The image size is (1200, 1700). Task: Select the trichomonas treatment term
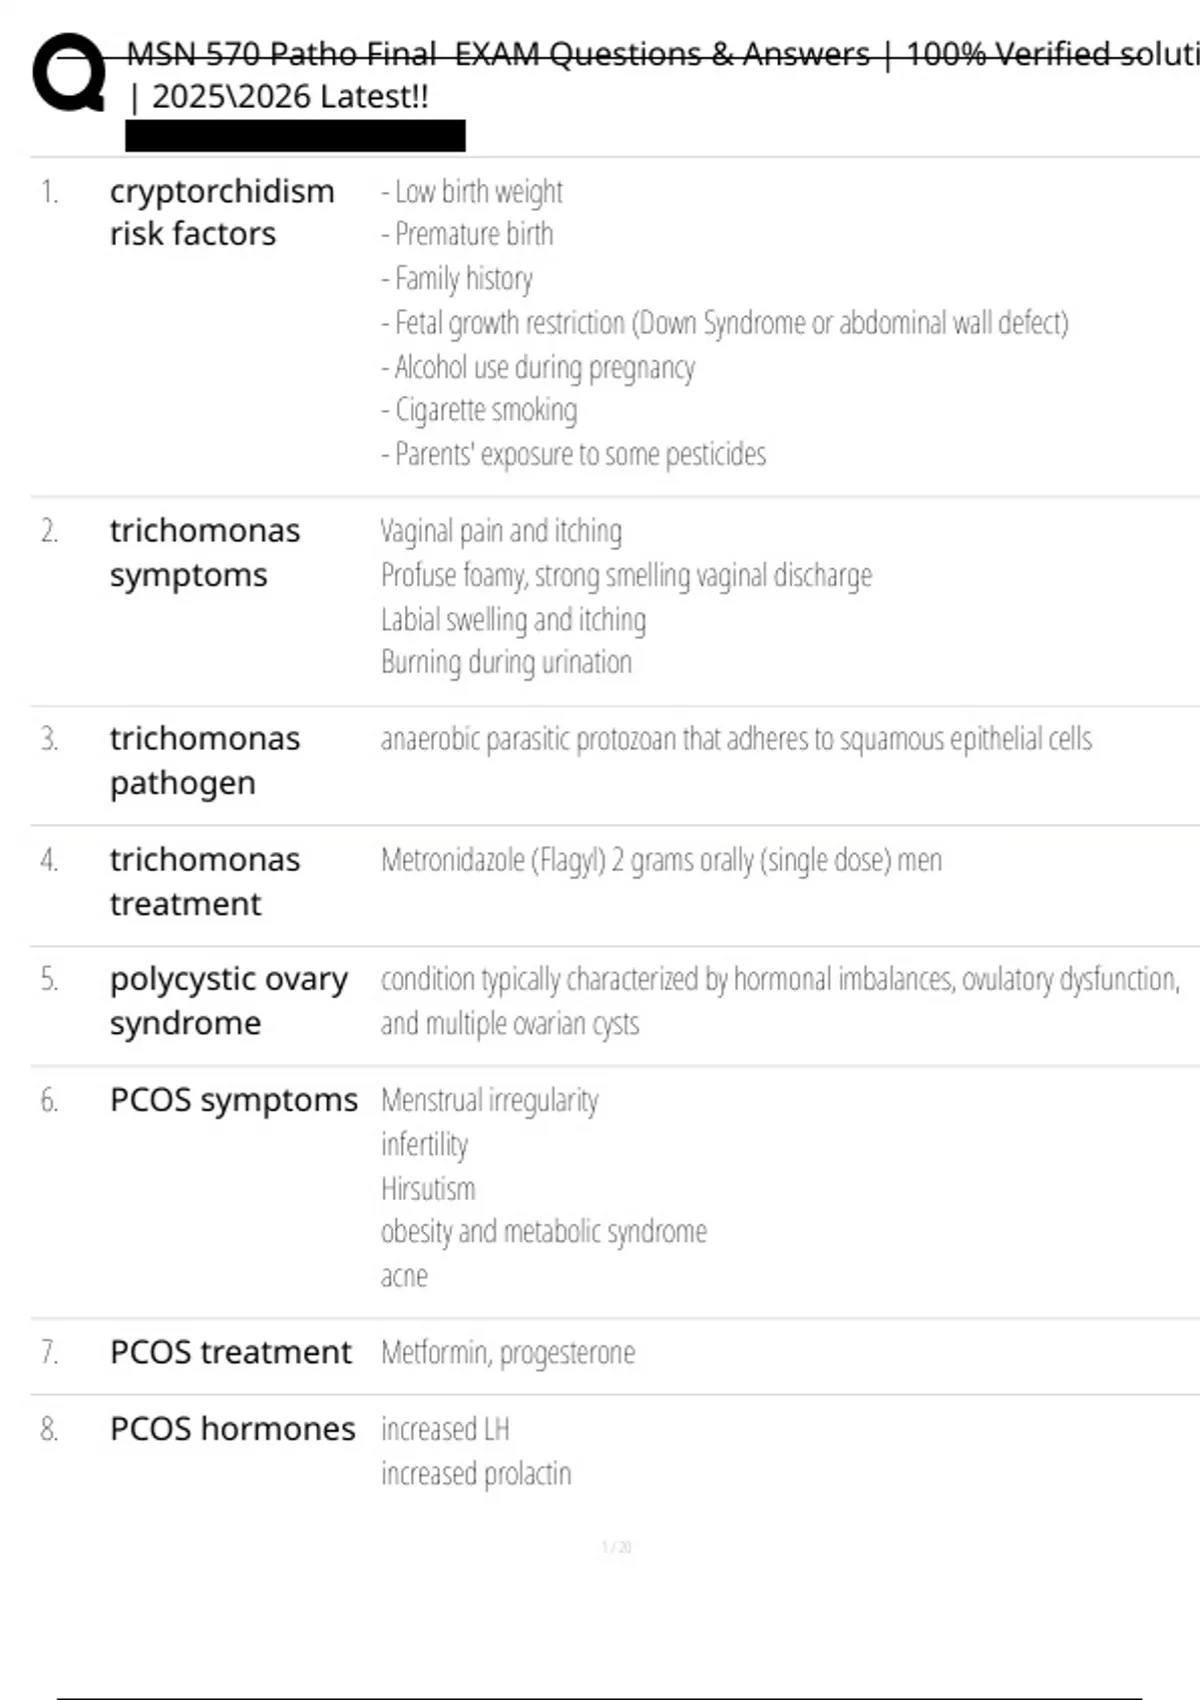[x=205, y=881]
